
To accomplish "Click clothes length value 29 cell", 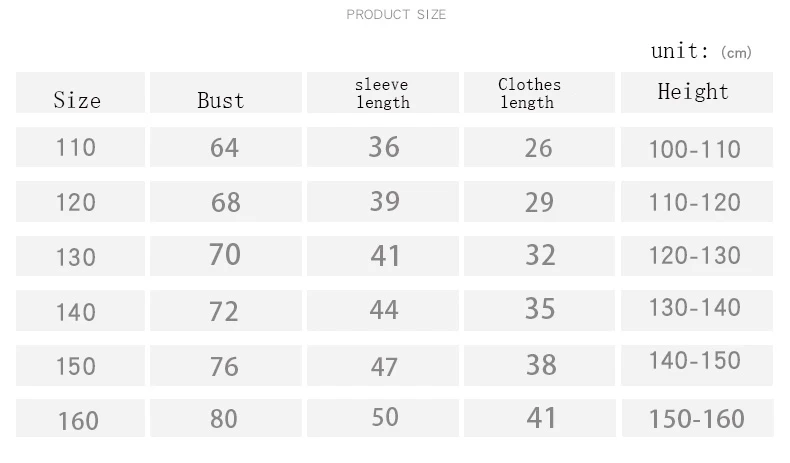I will point(539,202).
